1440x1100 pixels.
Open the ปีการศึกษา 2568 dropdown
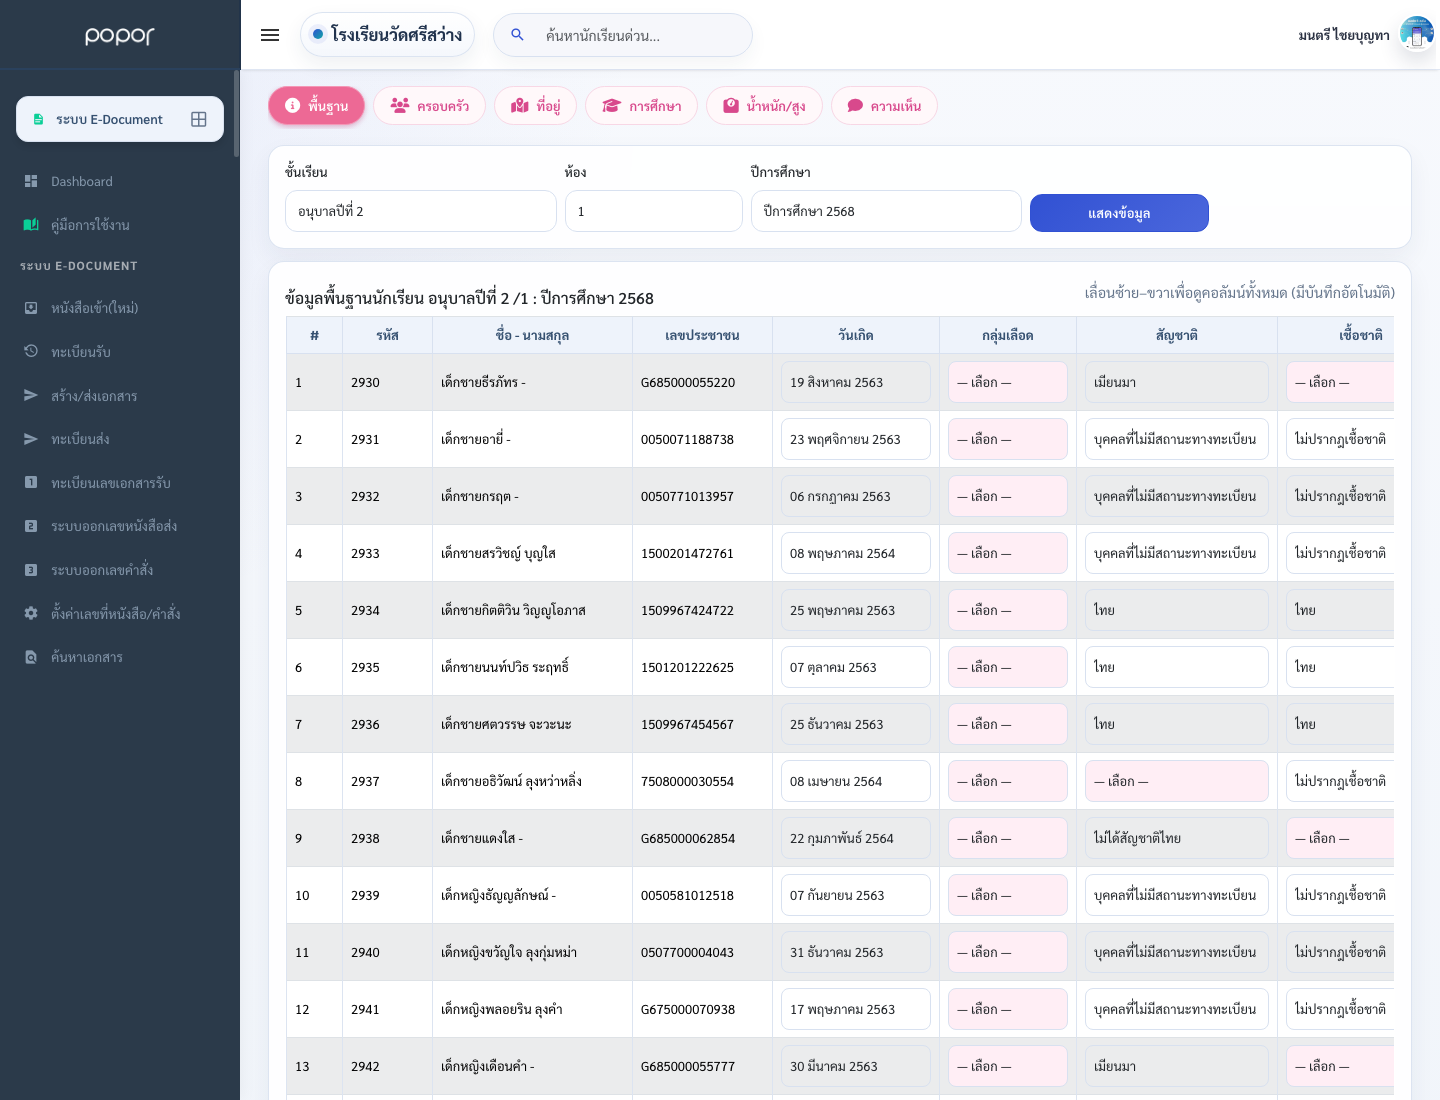tap(886, 211)
